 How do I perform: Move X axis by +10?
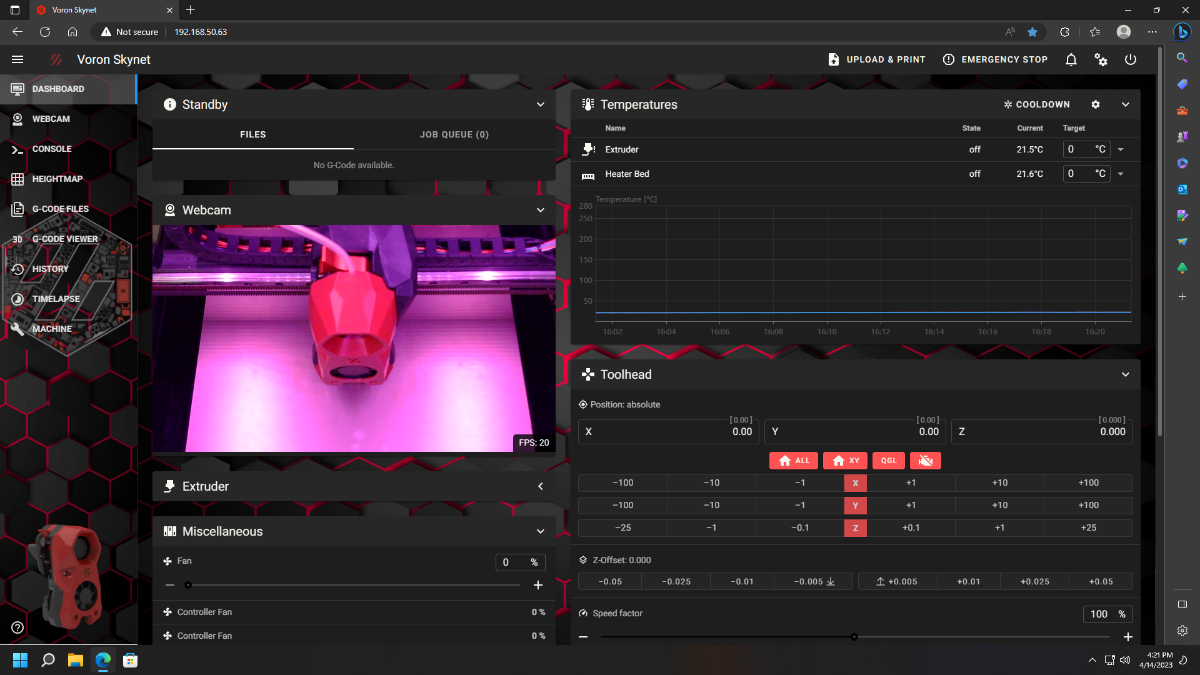point(1000,482)
